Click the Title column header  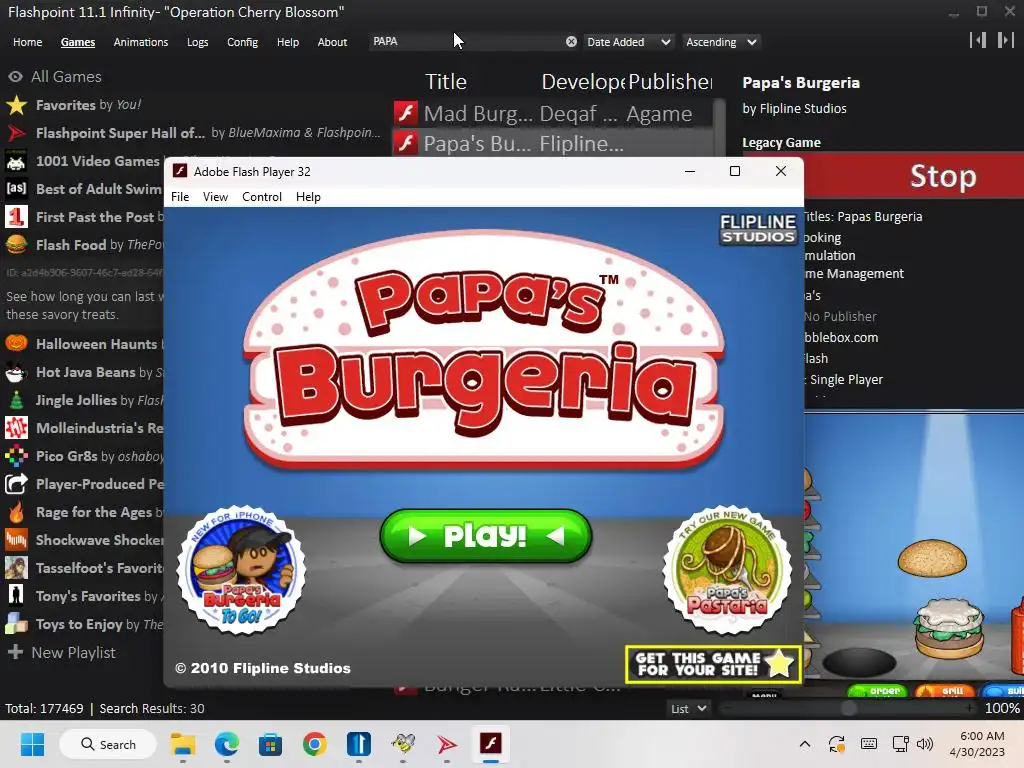[446, 82]
